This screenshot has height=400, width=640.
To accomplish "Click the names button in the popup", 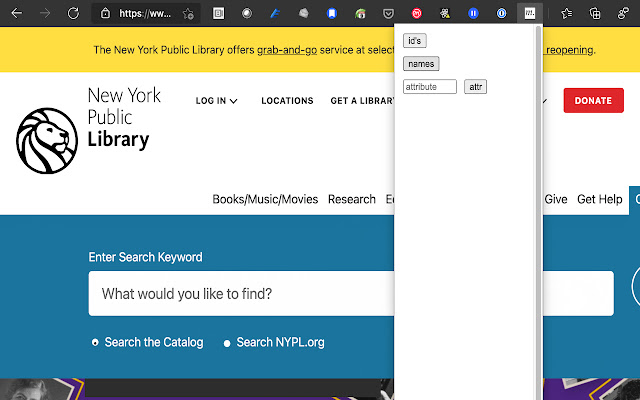I will (421, 64).
